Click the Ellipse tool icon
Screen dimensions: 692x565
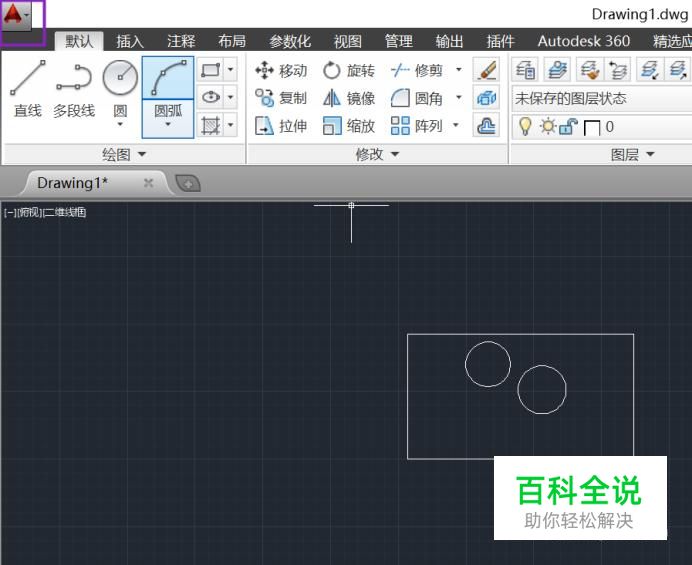tap(210, 97)
